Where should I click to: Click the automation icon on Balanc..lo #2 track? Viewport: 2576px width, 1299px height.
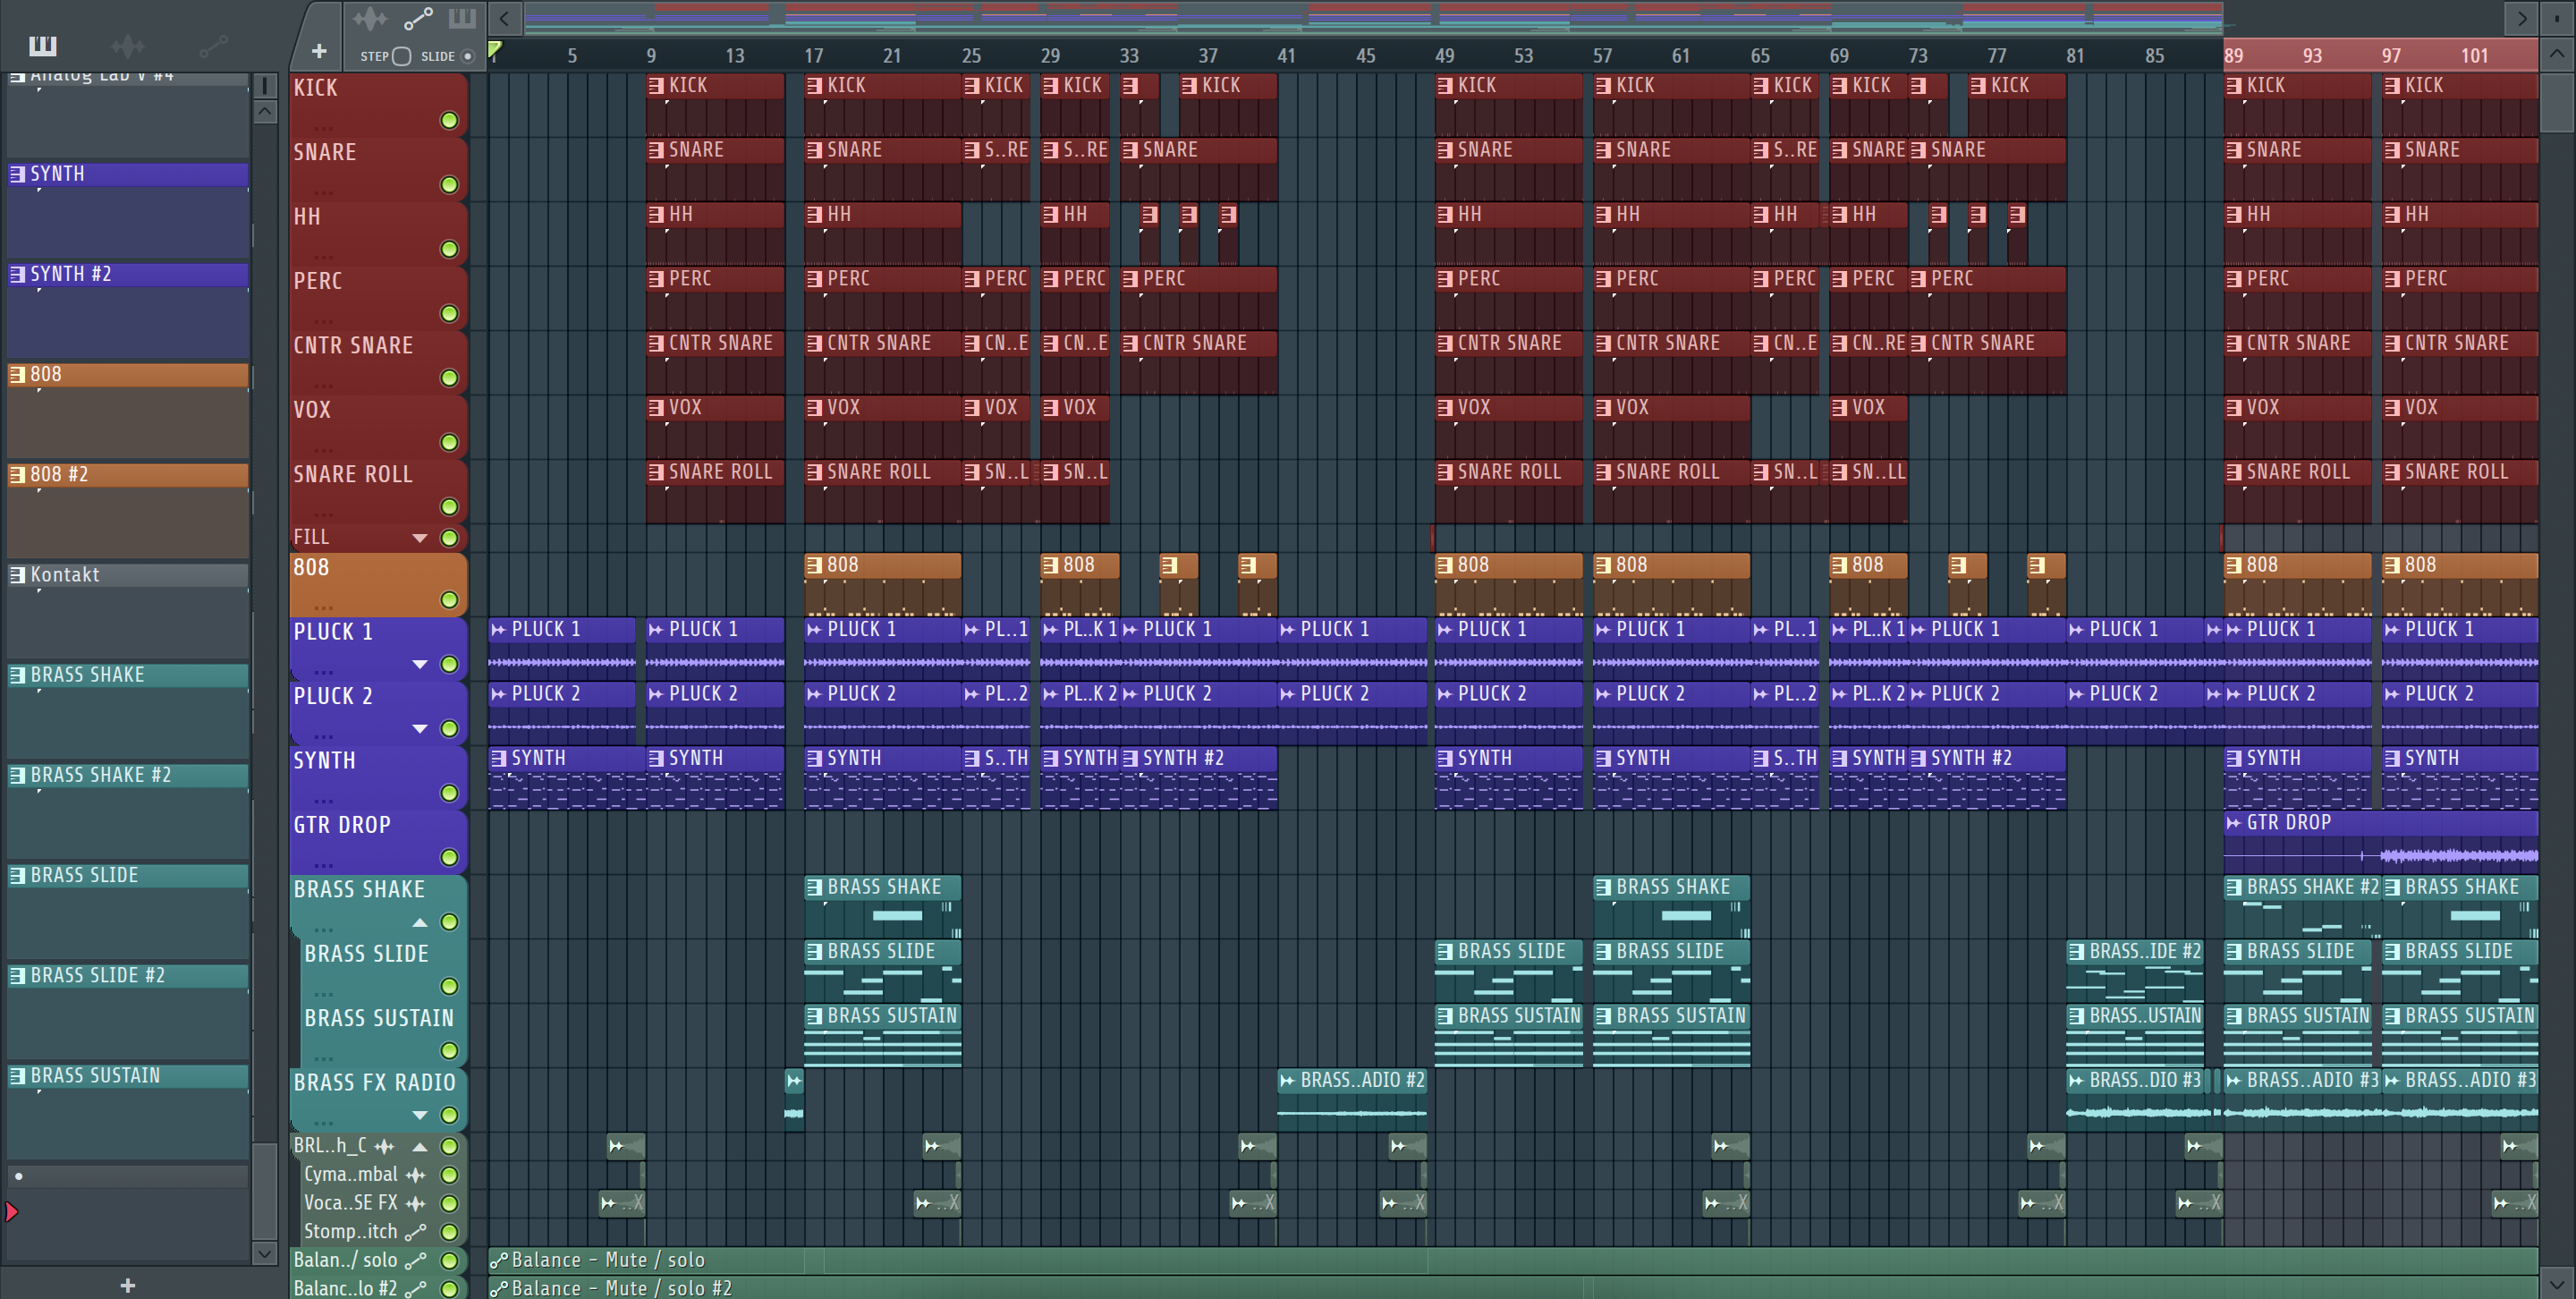pyautogui.click(x=416, y=1288)
